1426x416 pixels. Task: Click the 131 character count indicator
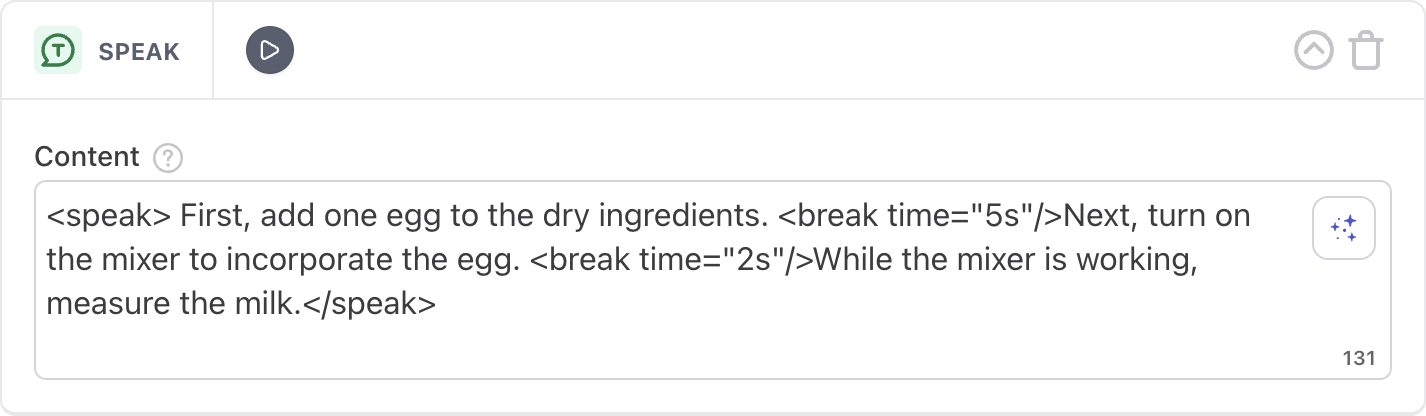point(1359,358)
